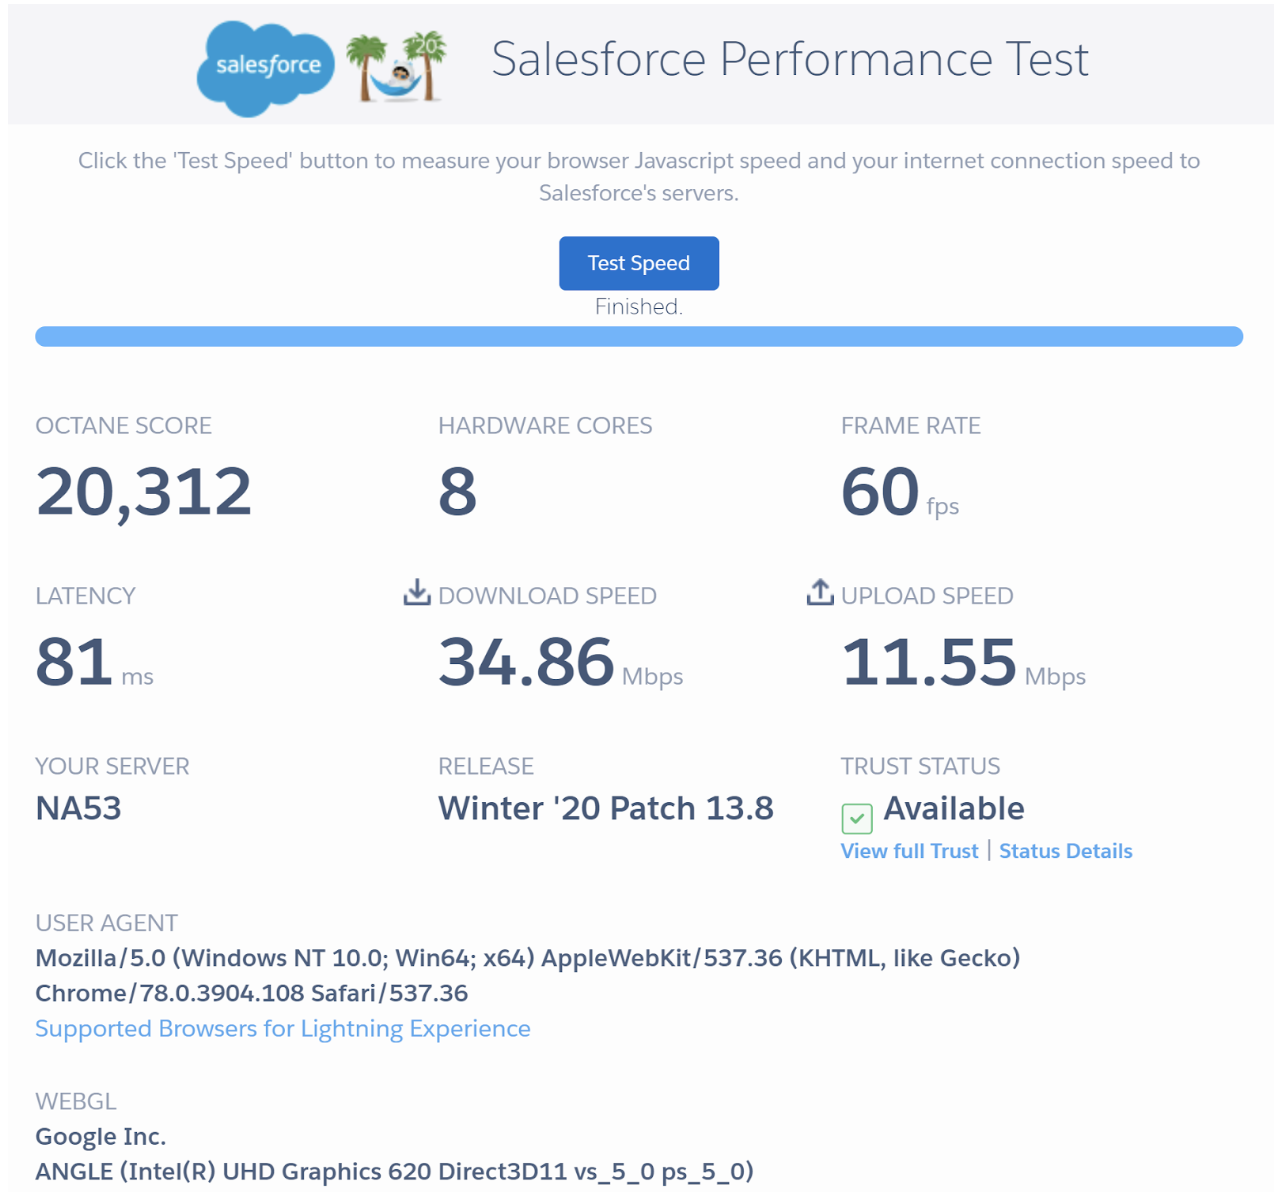Viewport: 1274px width, 1200px height.
Task: Click the YOUR SERVER label
Action: (112, 767)
